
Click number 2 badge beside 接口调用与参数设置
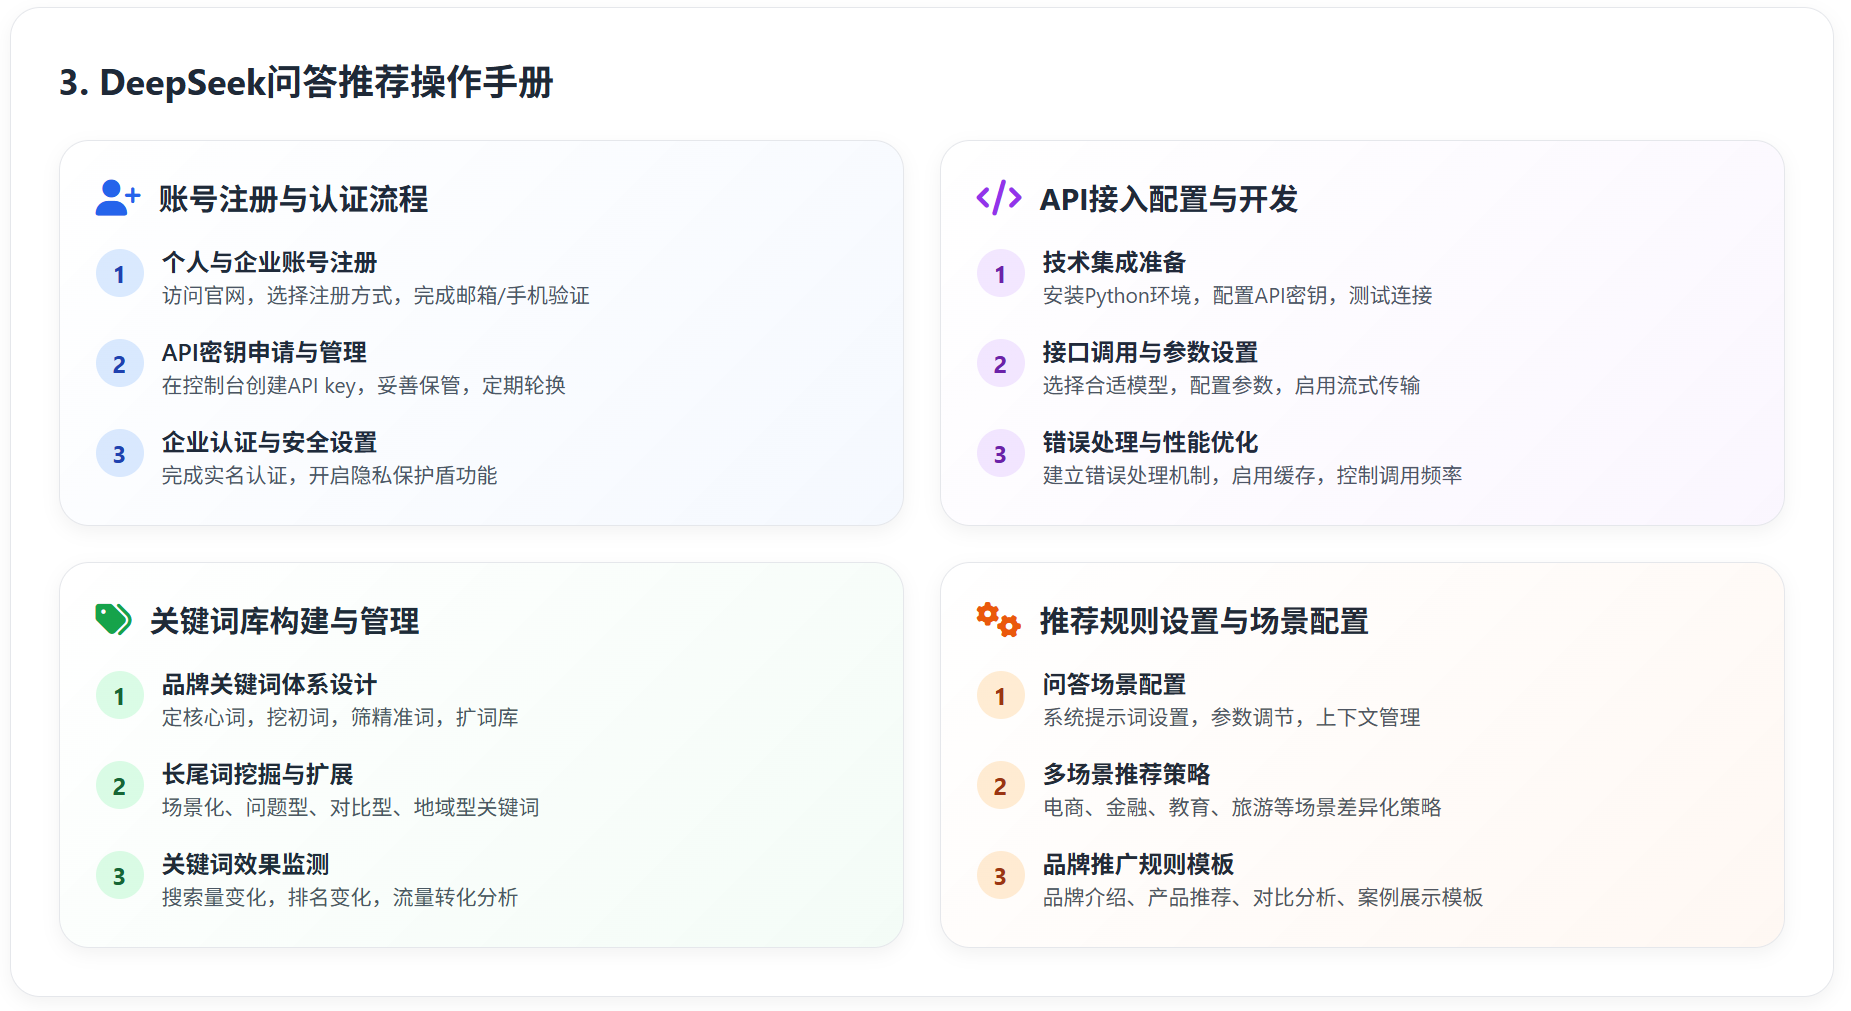click(x=1000, y=364)
